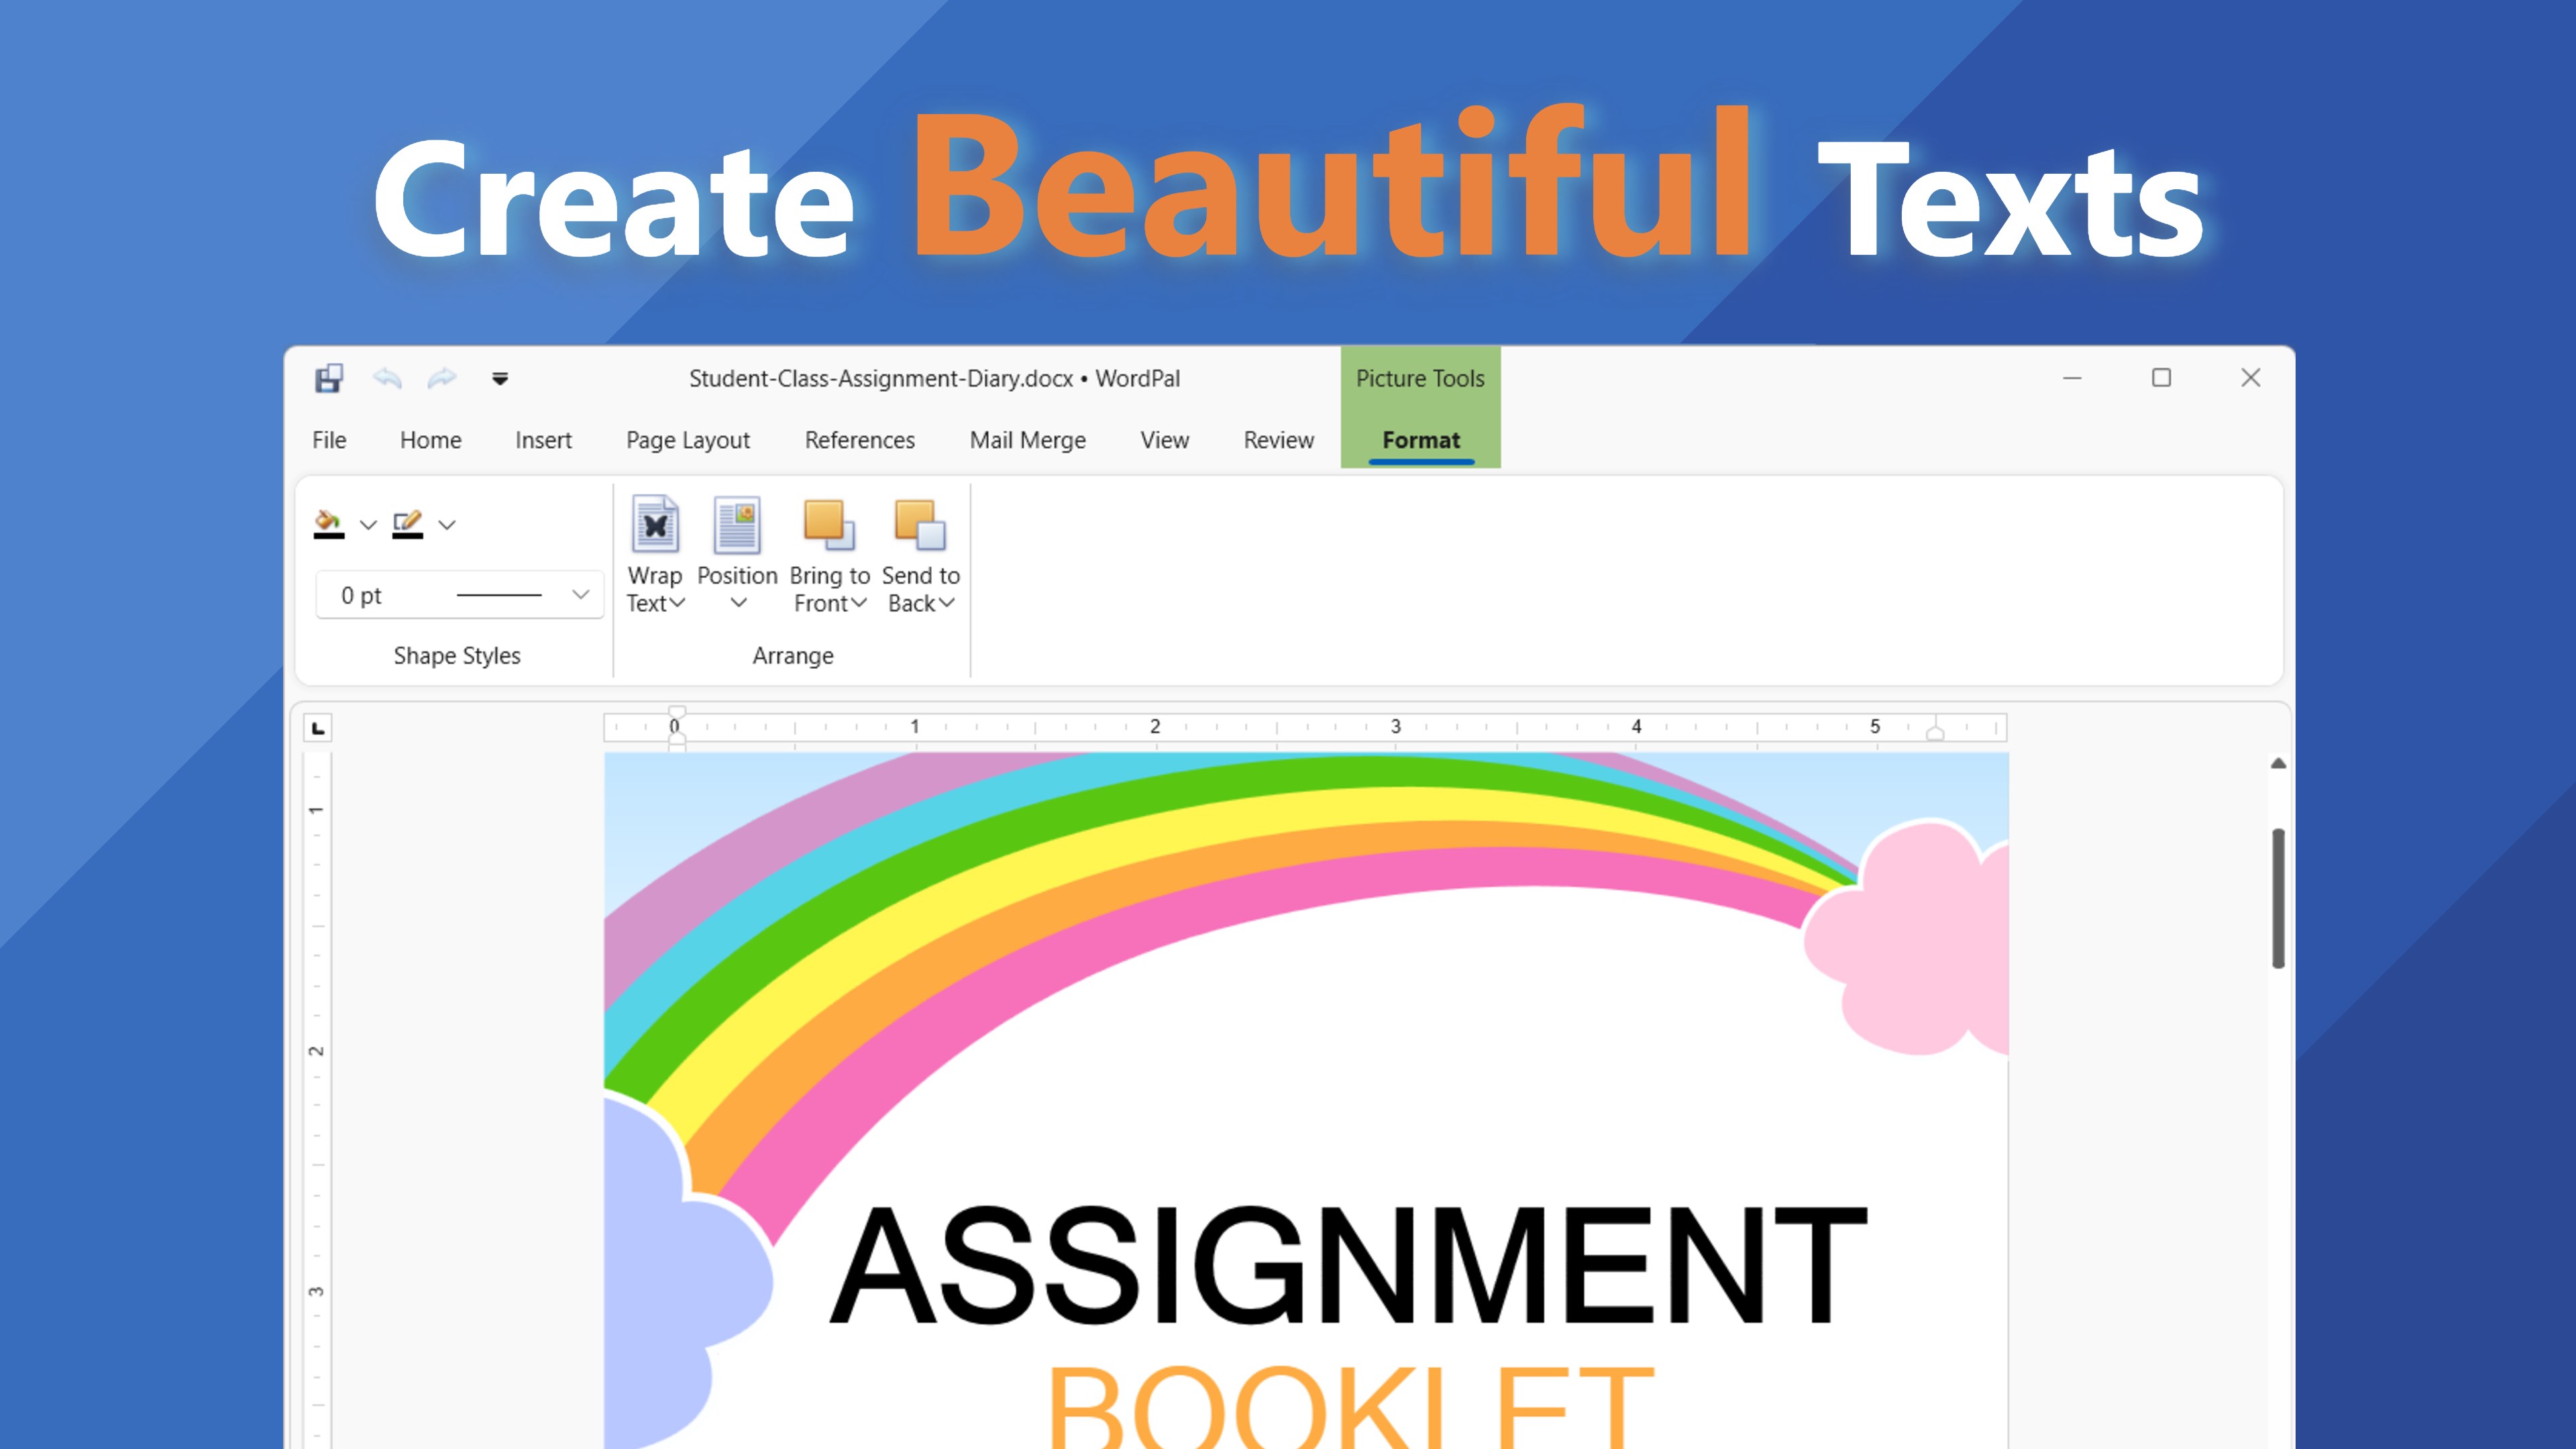Click the Redo arrow icon
2576x1449 pixels.
[442, 379]
